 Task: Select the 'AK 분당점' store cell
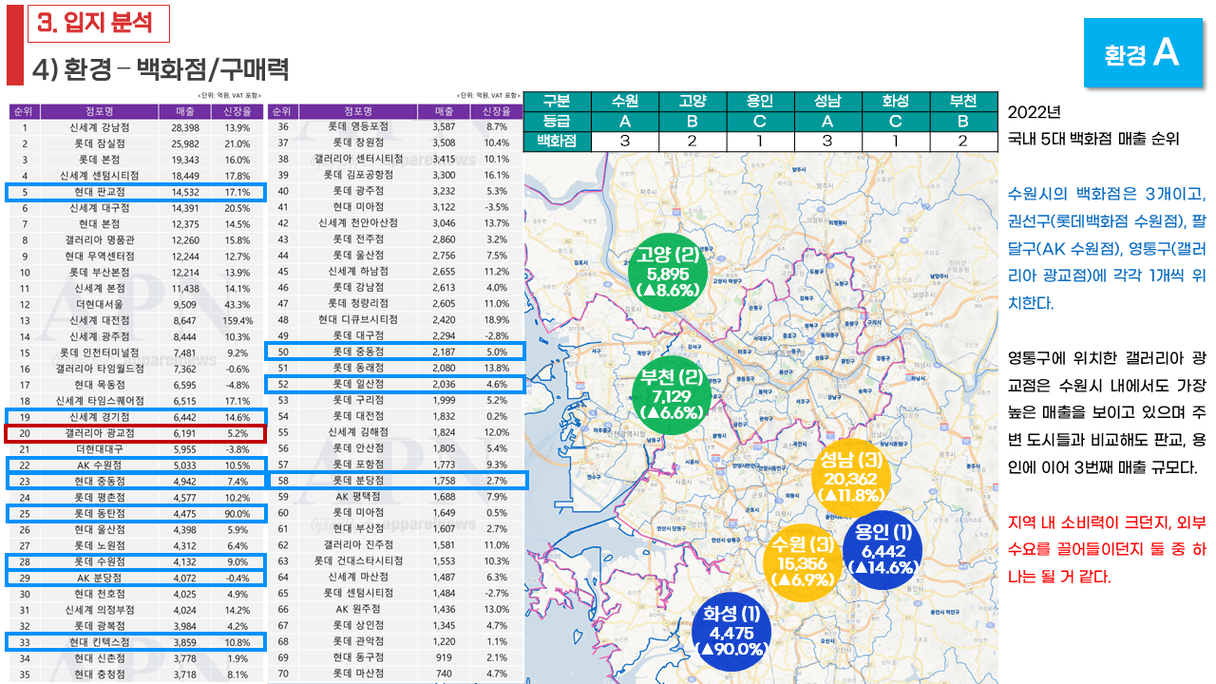pyautogui.click(x=100, y=577)
